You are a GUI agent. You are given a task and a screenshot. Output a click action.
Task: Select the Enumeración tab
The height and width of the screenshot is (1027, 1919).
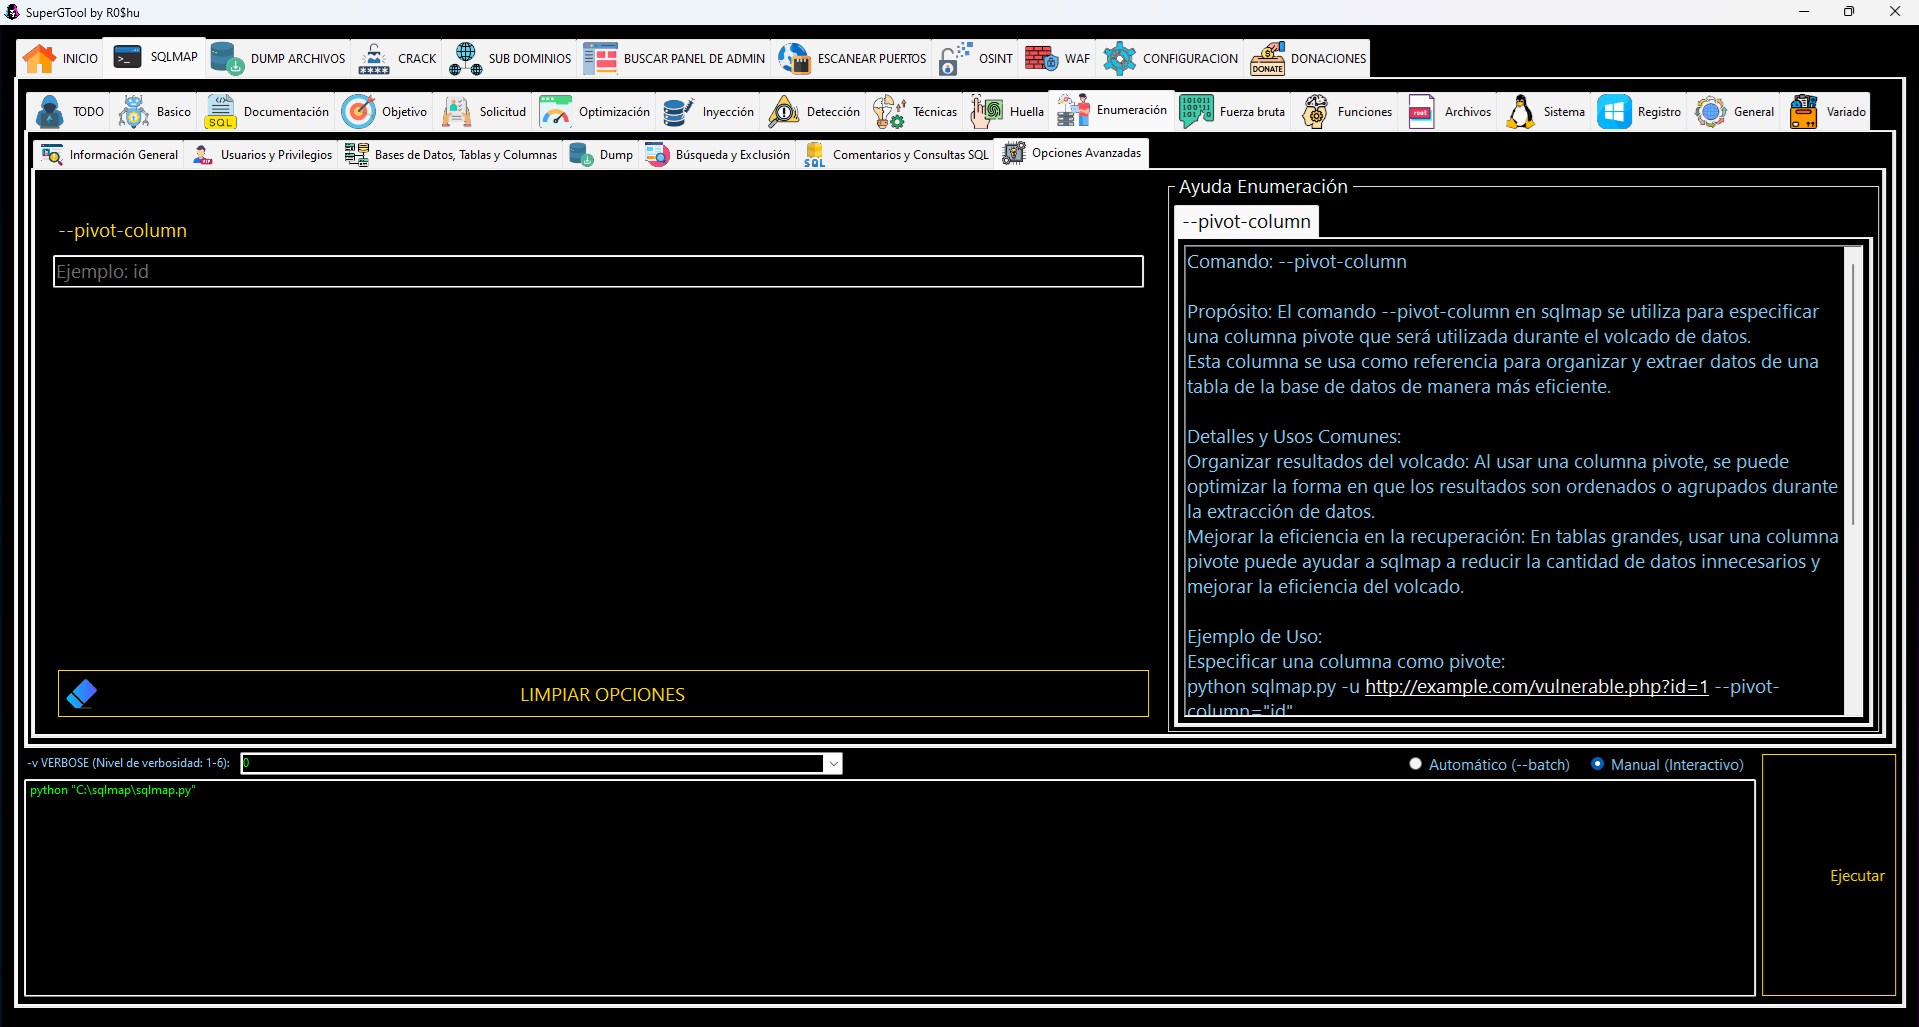click(1112, 110)
